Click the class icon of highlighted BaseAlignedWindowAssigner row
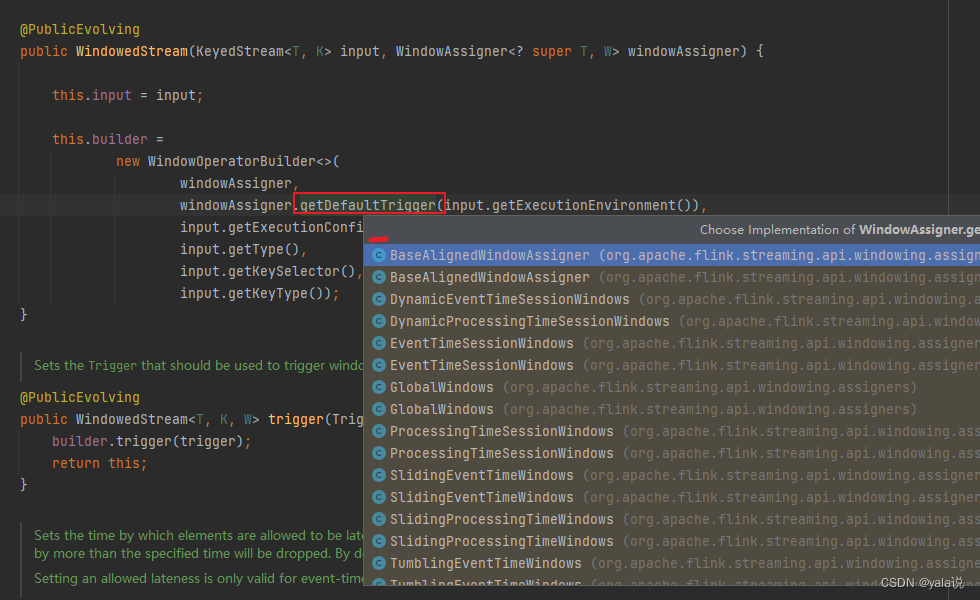The height and width of the screenshot is (600, 980). (x=378, y=255)
